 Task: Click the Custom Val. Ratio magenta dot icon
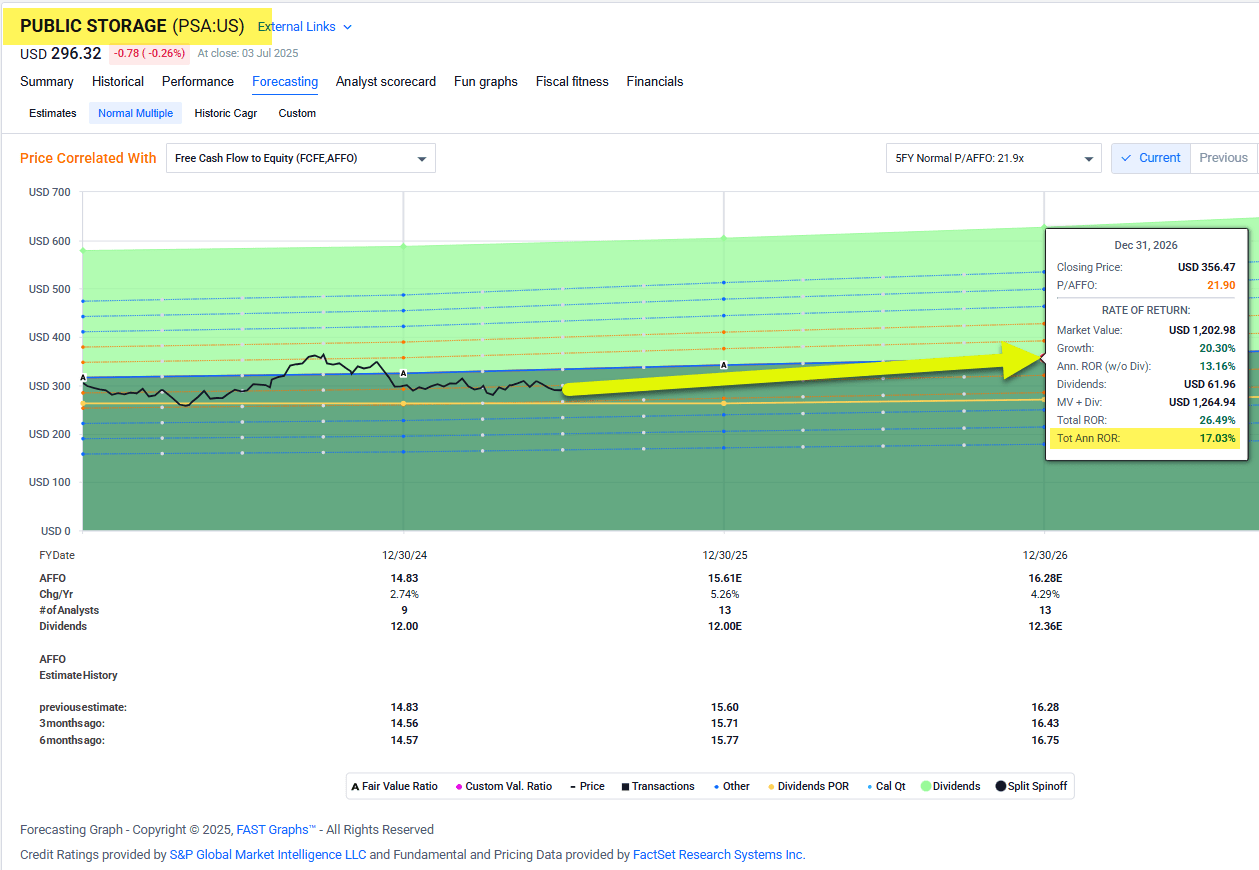coord(458,787)
